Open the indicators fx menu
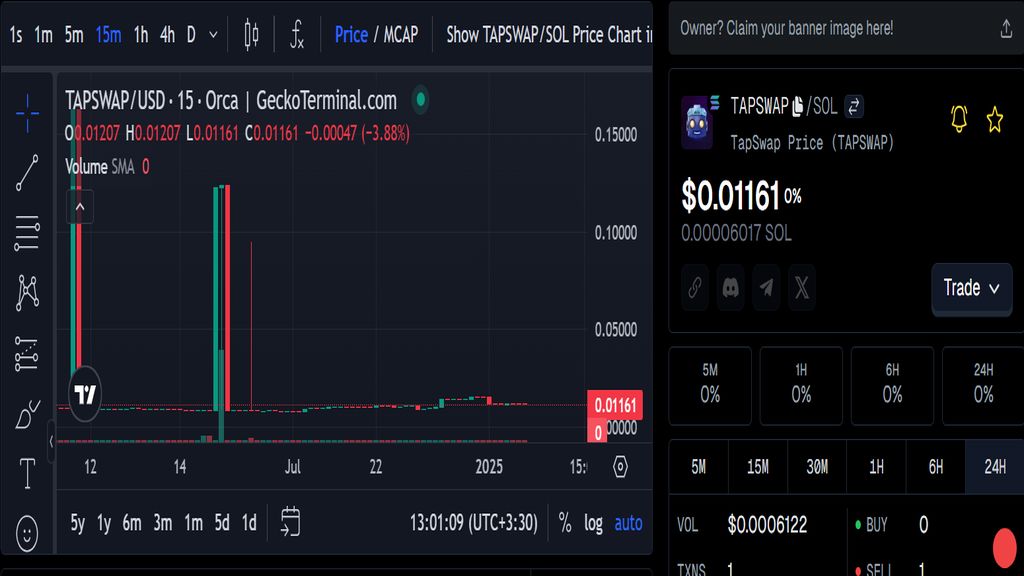This screenshot has width=1024, height=576. pos(297,35)
